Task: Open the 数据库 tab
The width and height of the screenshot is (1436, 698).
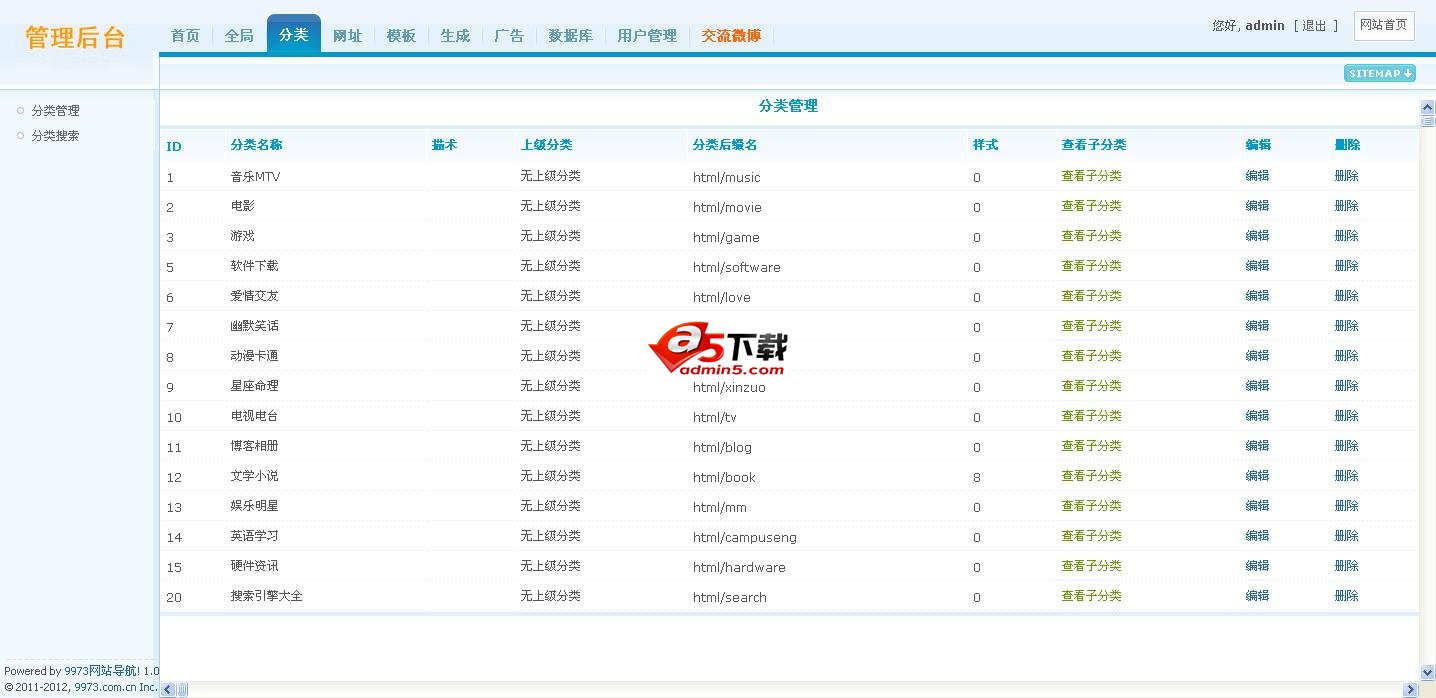Action: click(570, 35)
